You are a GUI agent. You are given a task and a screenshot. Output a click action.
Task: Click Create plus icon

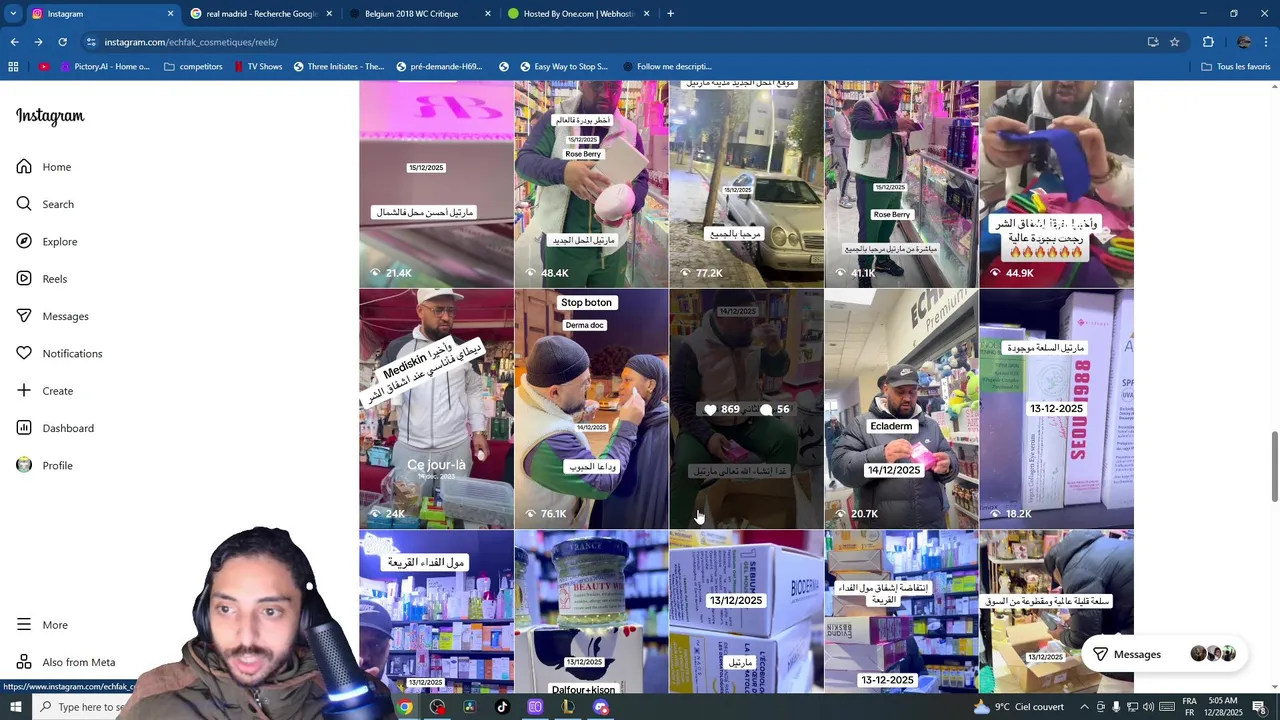24,391
